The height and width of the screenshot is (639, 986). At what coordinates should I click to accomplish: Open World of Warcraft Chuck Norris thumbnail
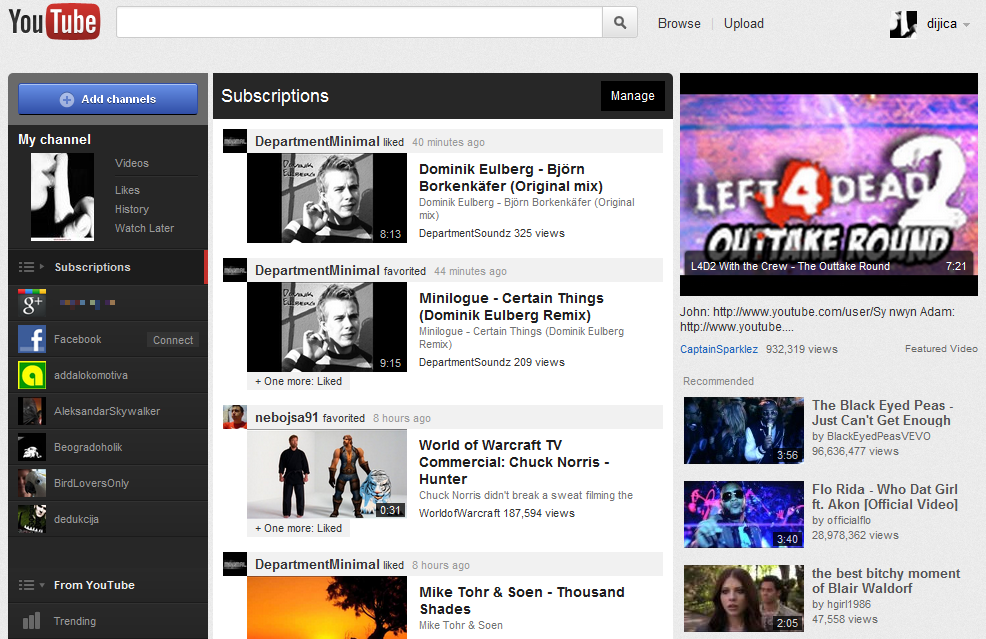point(327,474)
